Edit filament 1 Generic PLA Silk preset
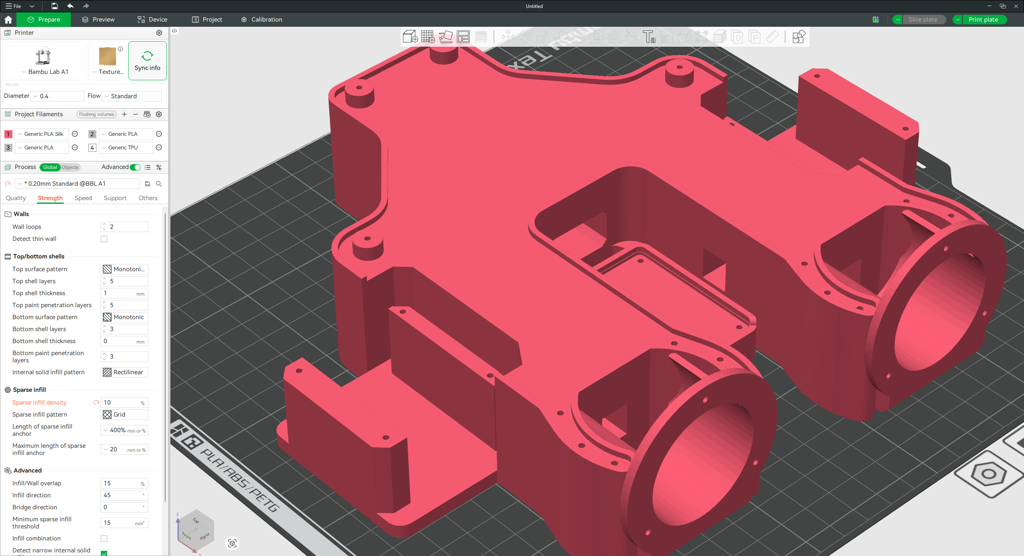The width and height of the screenshot is (1024, 556). 75,134
